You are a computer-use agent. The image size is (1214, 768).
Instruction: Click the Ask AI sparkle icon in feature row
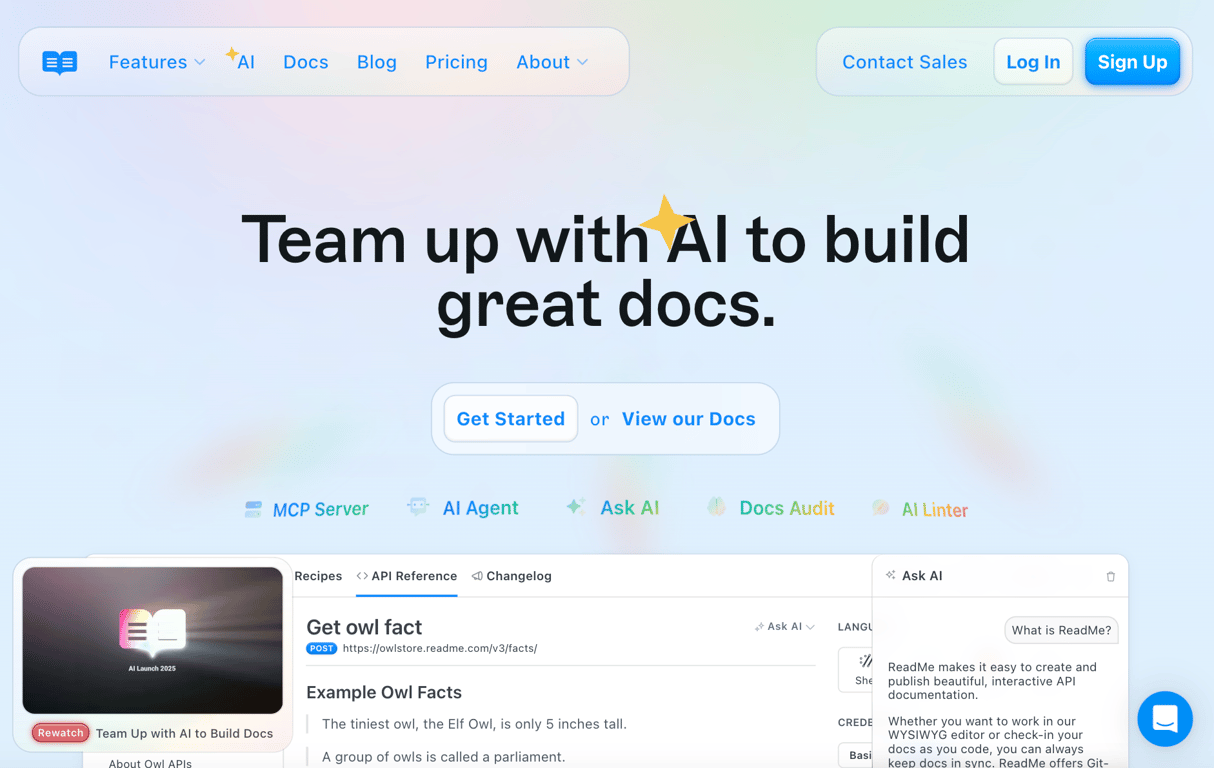(x=575, y=507)
